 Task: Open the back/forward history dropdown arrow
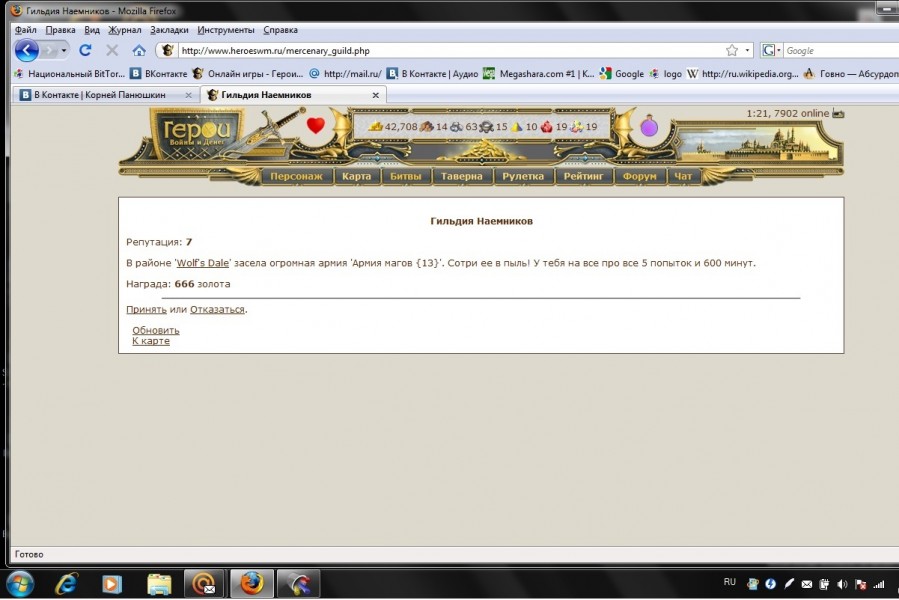tap(64, 50)
